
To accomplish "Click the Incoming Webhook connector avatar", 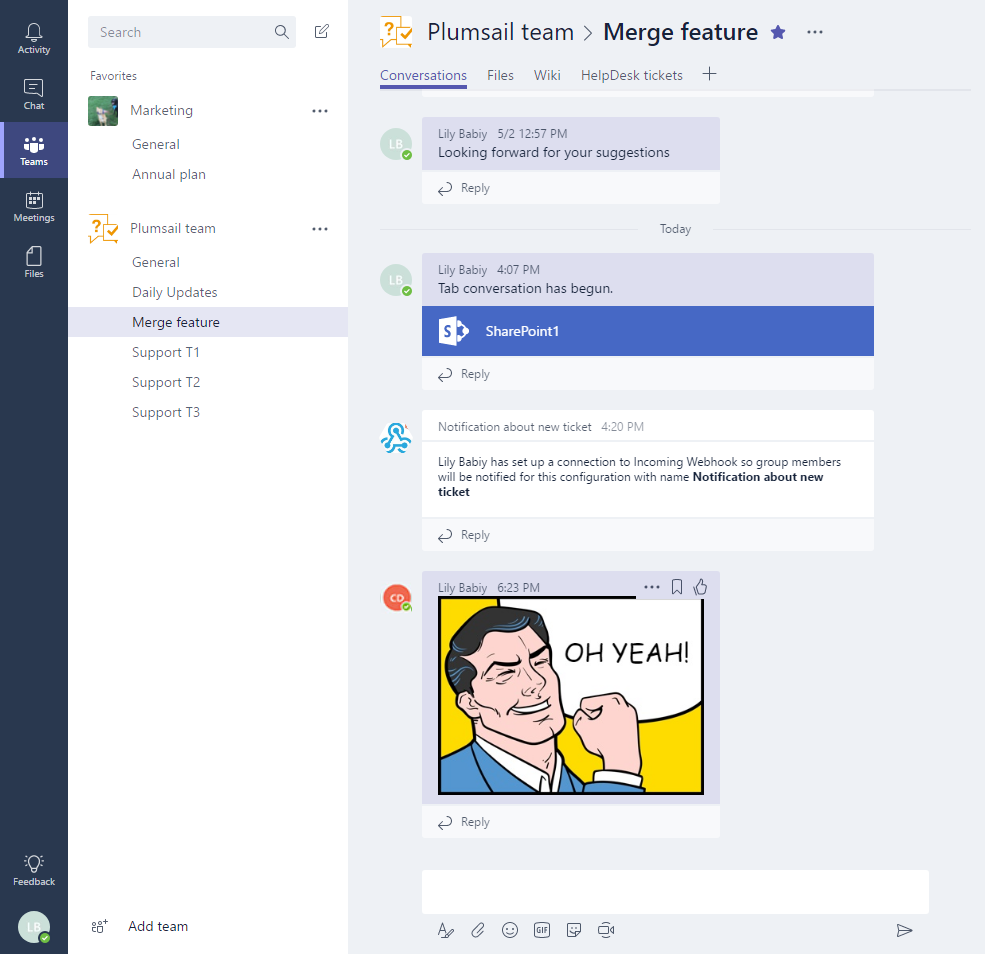I will pos(396,438).
